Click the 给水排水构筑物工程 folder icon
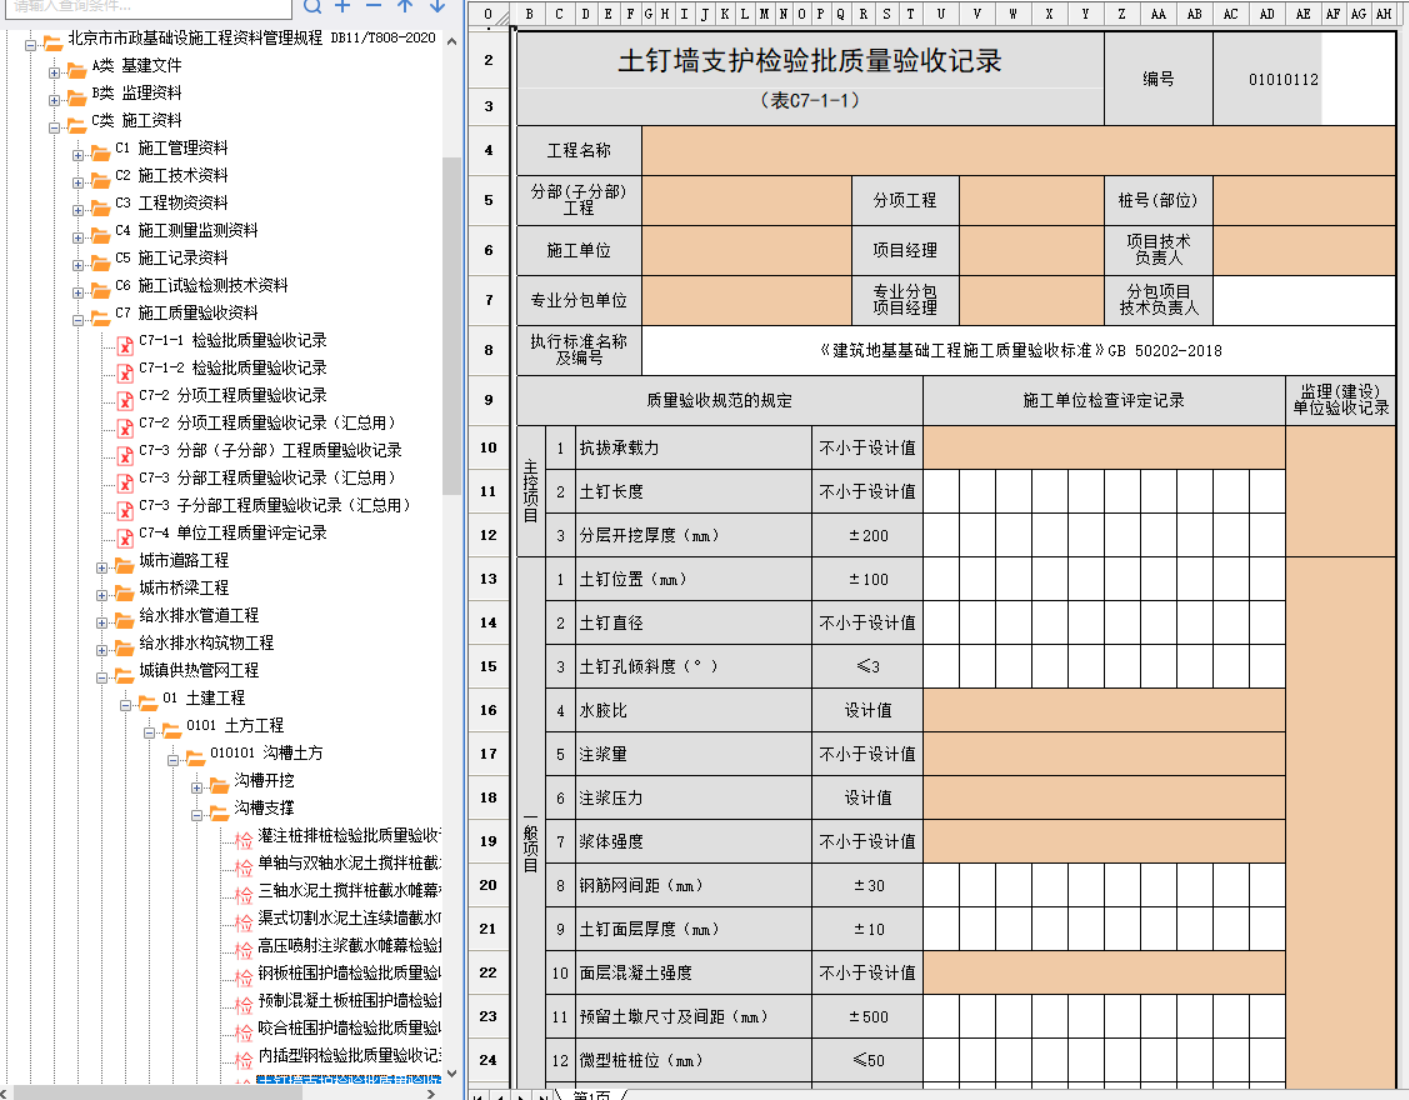 click(x=124, y=648)
